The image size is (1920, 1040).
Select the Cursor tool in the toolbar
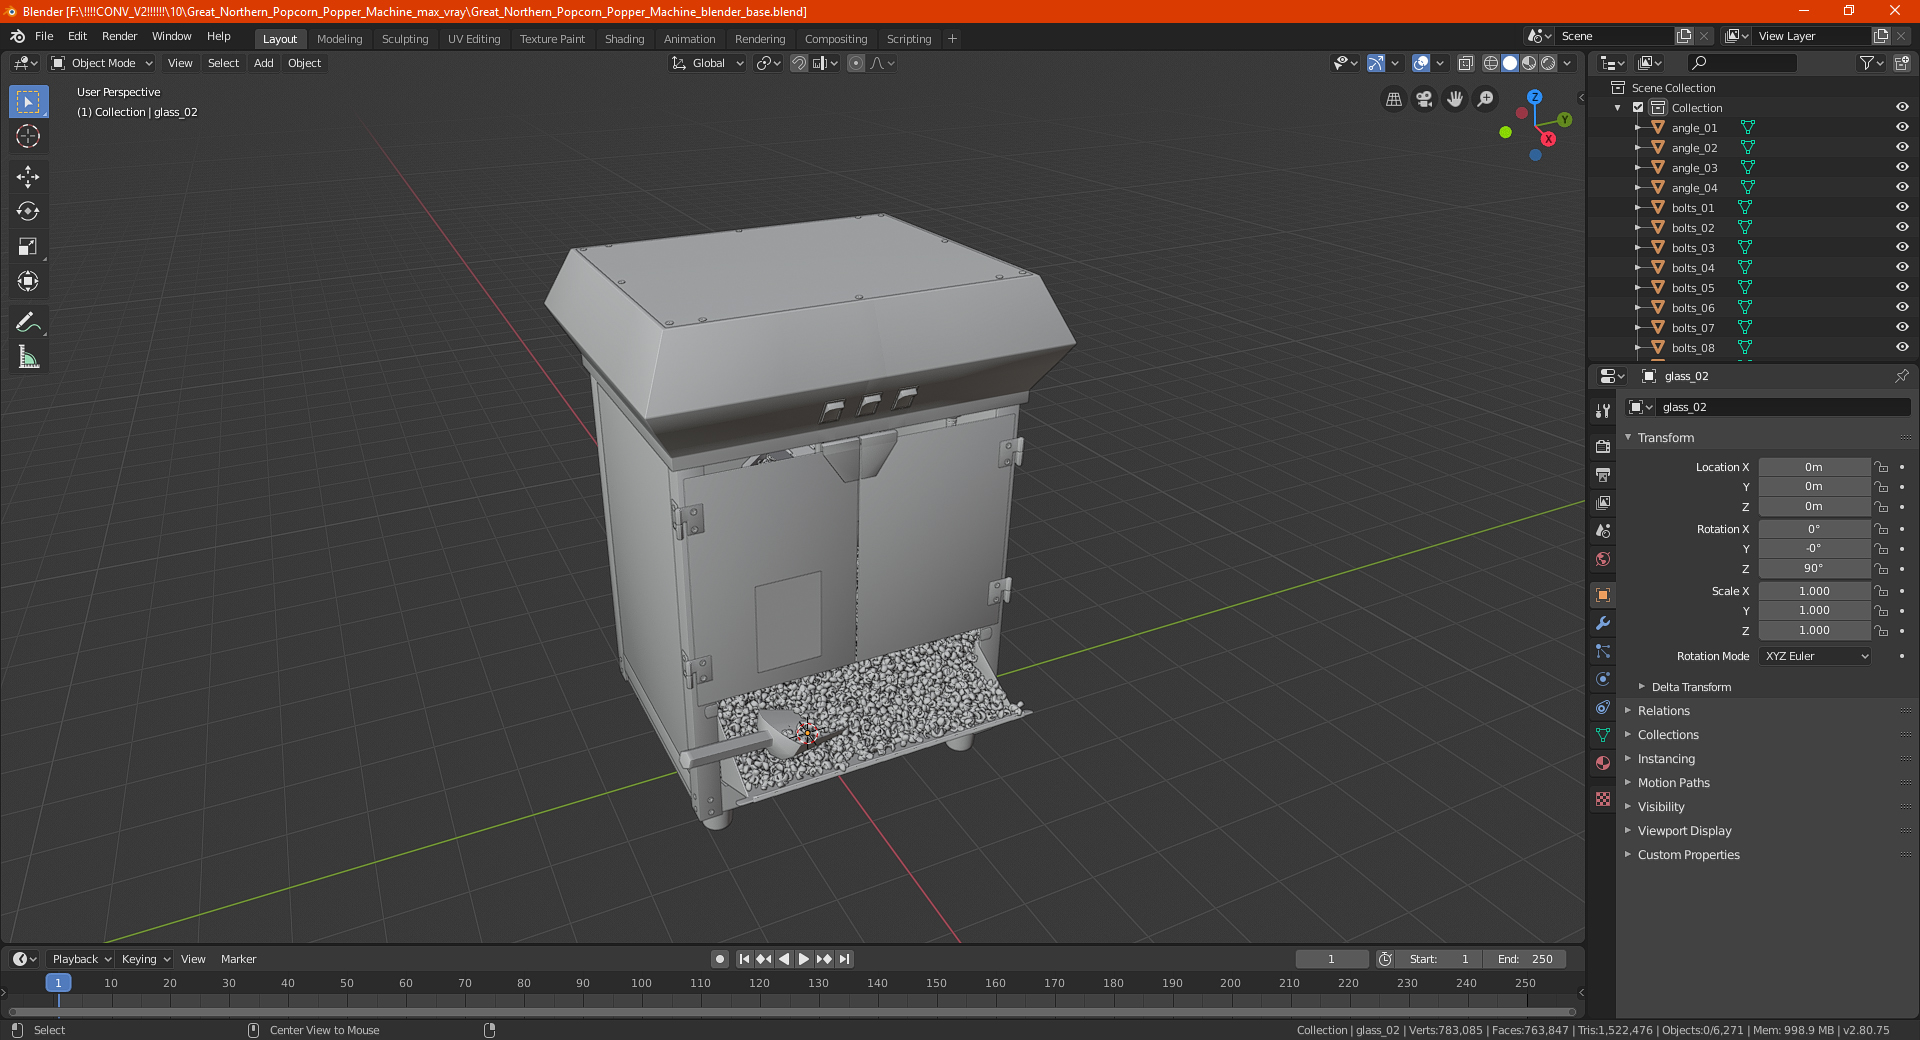[28, 136]
